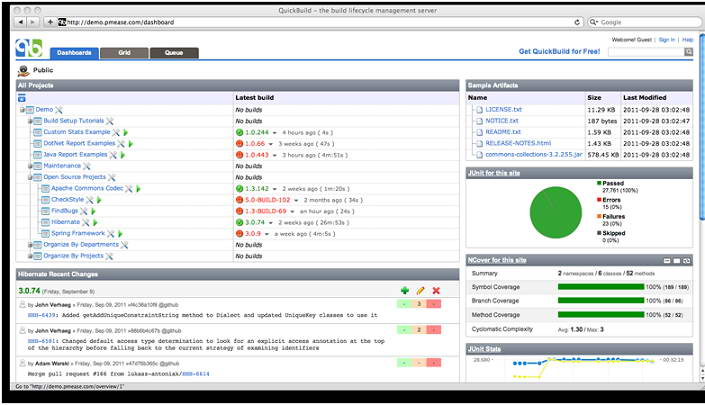The height and width of the screenshot is (405, 705).
Task: Click the QuickBuild search input box
Action: [646, 52]
